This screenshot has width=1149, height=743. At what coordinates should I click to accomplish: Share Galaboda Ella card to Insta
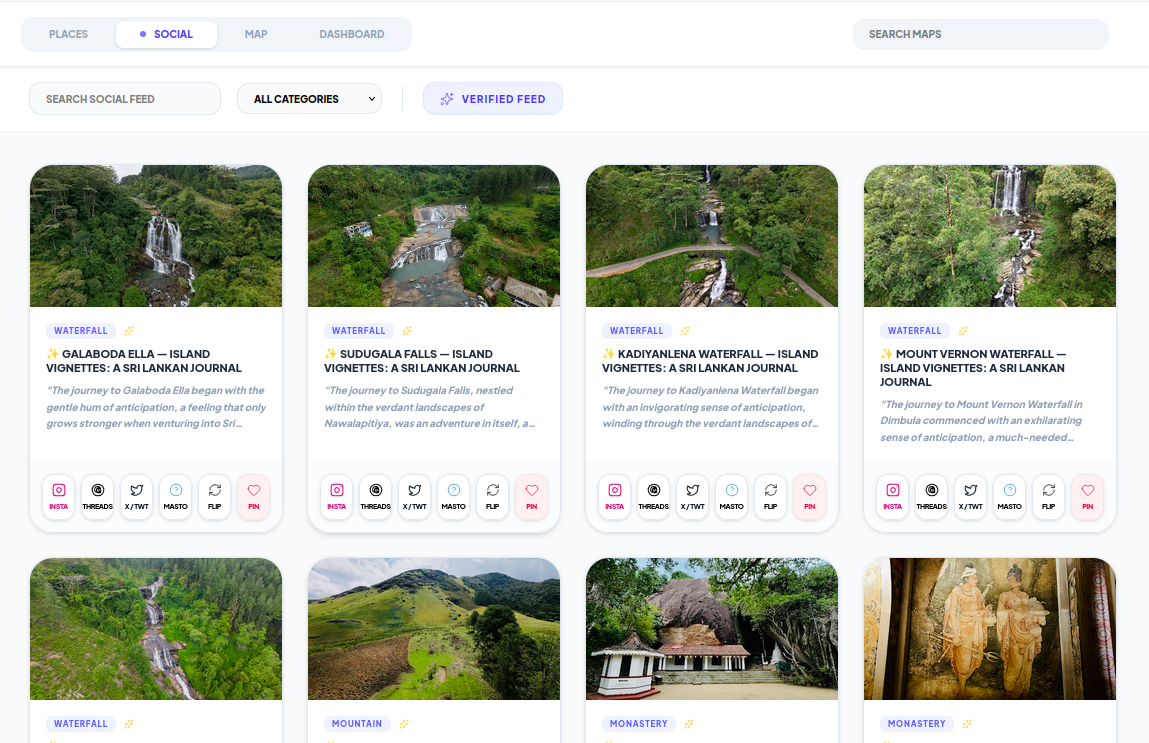pos(59,497)
